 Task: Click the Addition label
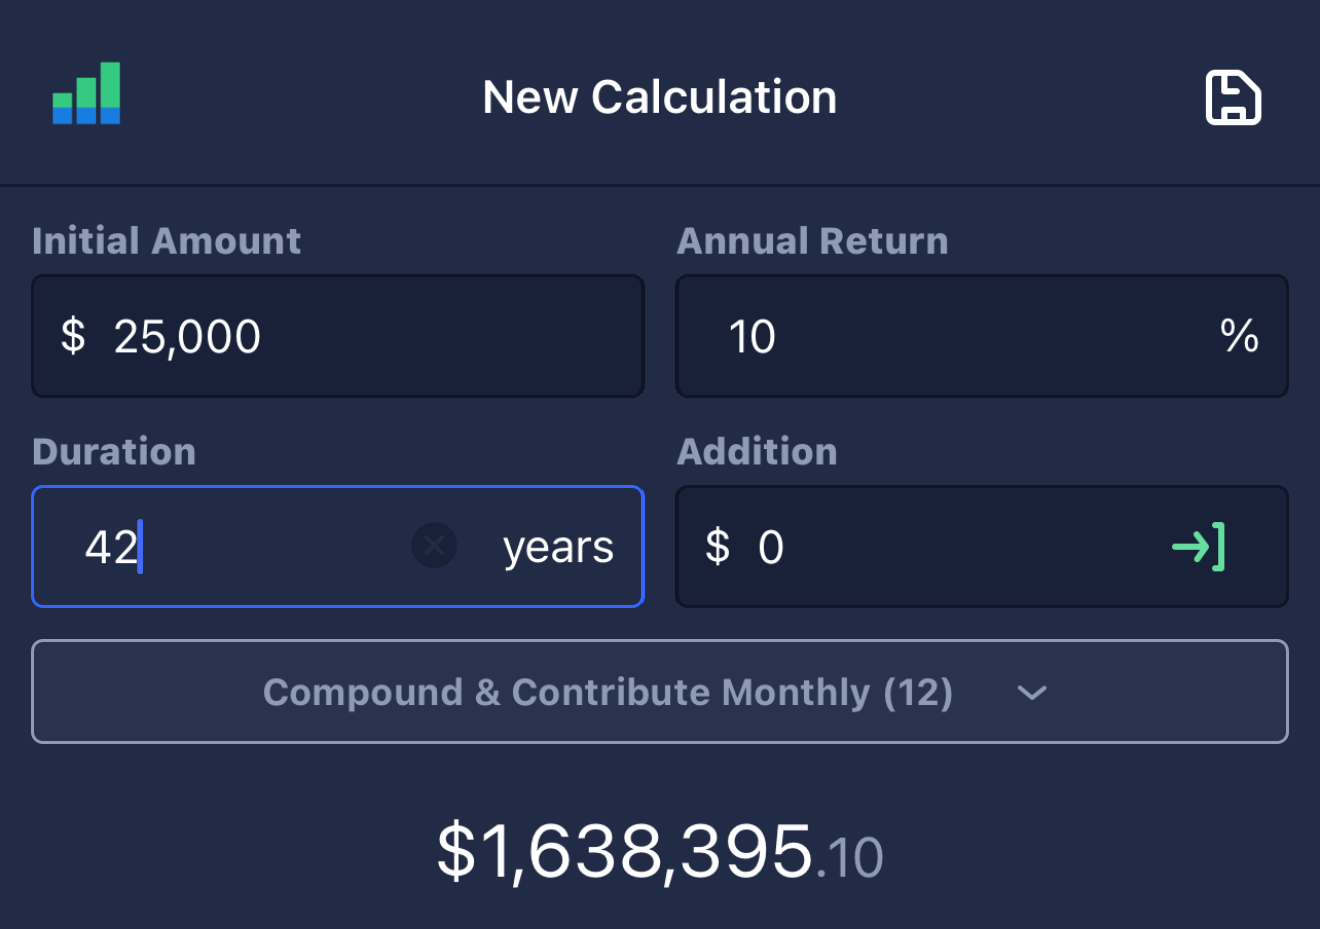[x=757, y=451]
